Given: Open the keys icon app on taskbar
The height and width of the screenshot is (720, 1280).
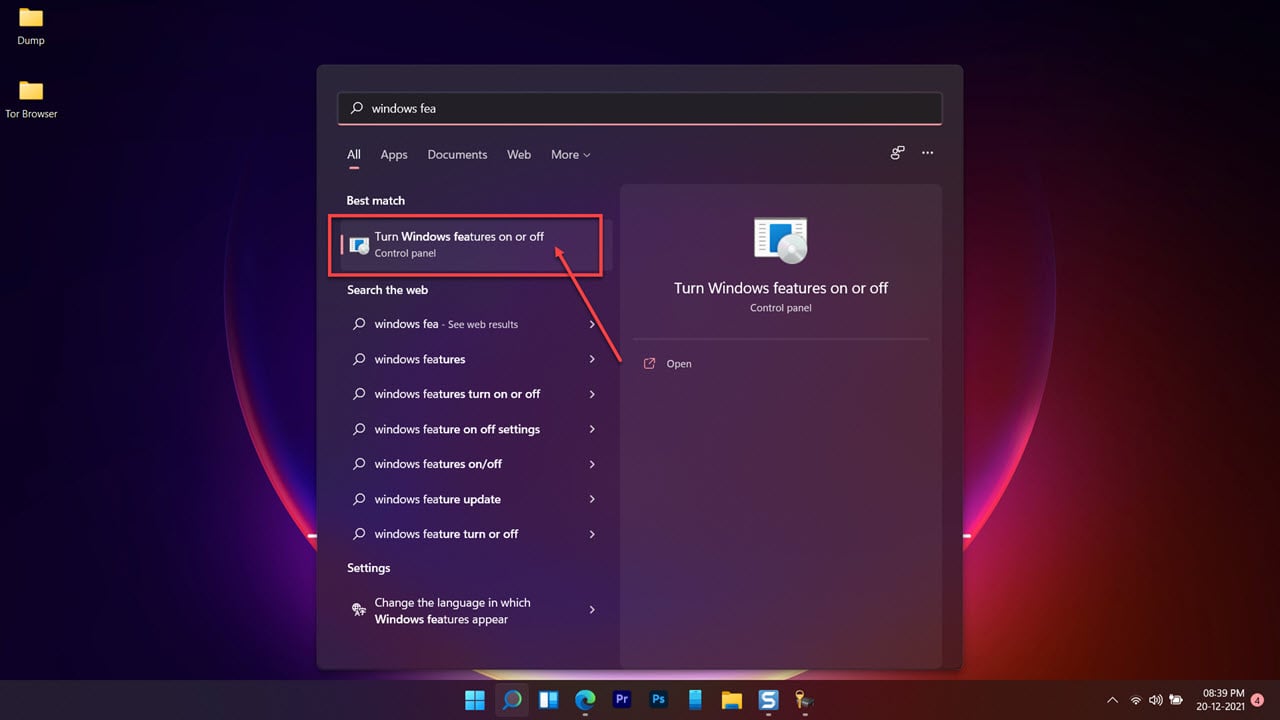Looking at the screenshot, I should point(805,700).
